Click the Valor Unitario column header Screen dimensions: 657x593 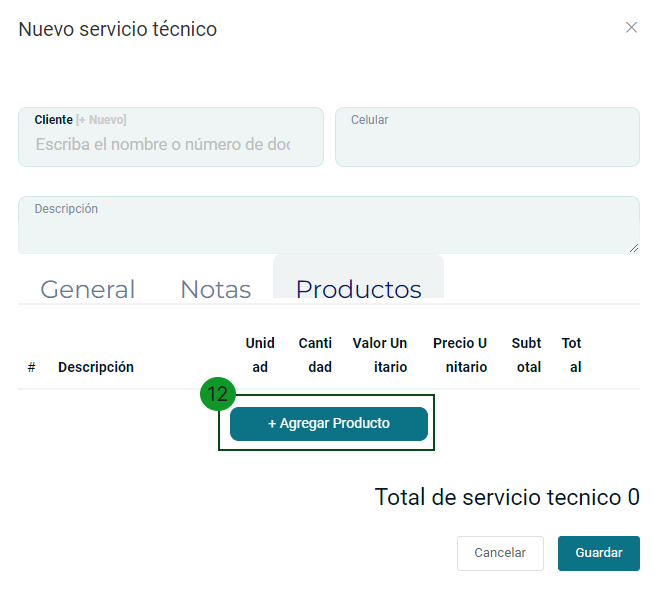click(380, 355)
